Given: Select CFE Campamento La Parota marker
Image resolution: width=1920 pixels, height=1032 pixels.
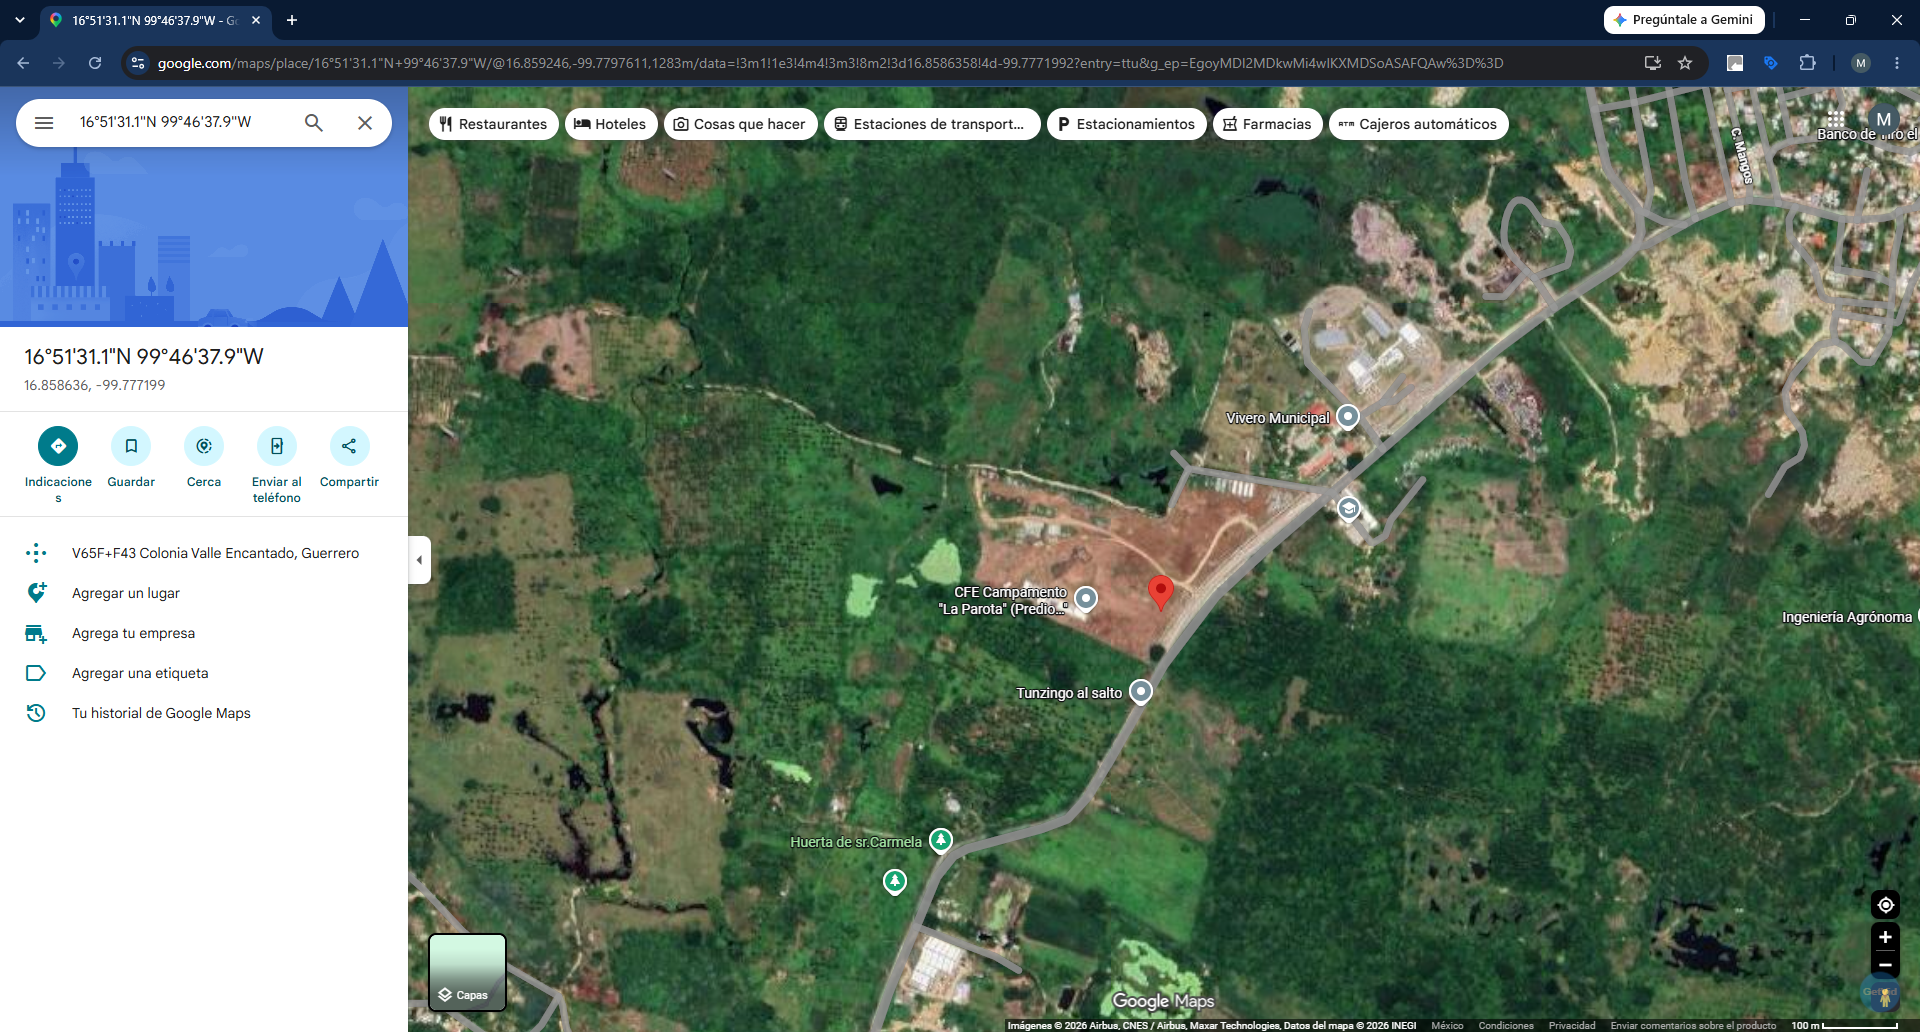Looking at the screenshot, I should tap(1086, 599).
